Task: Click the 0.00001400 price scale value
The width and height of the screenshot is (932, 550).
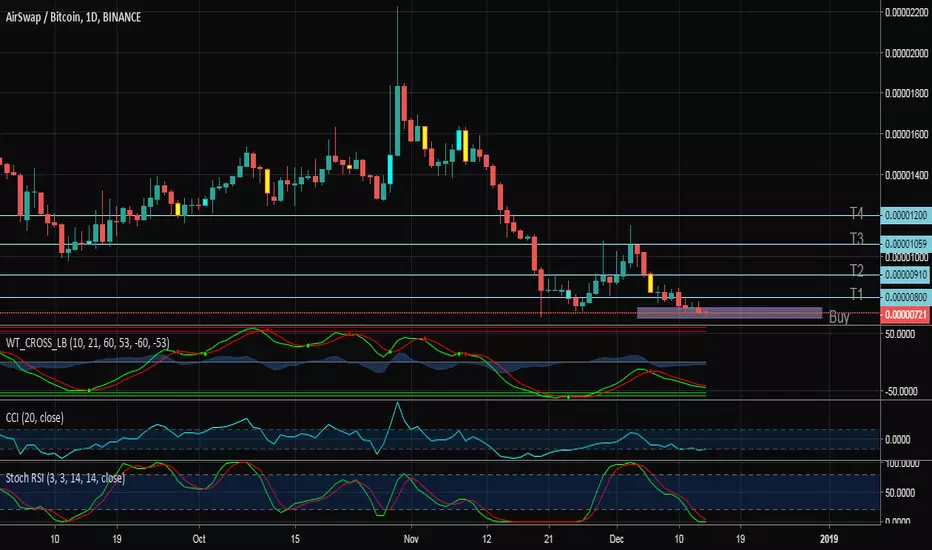Action: pyautogui.click(x=906, y=175)
